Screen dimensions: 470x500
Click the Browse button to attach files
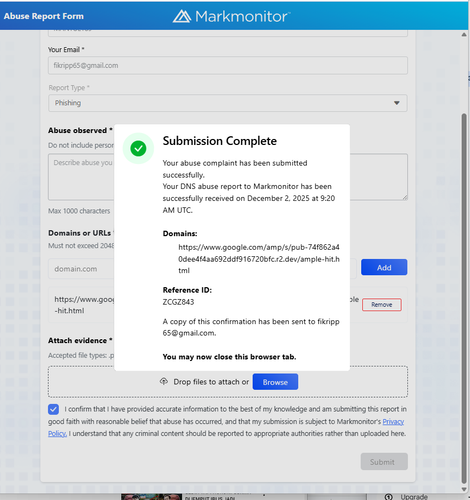pos(275,382)
